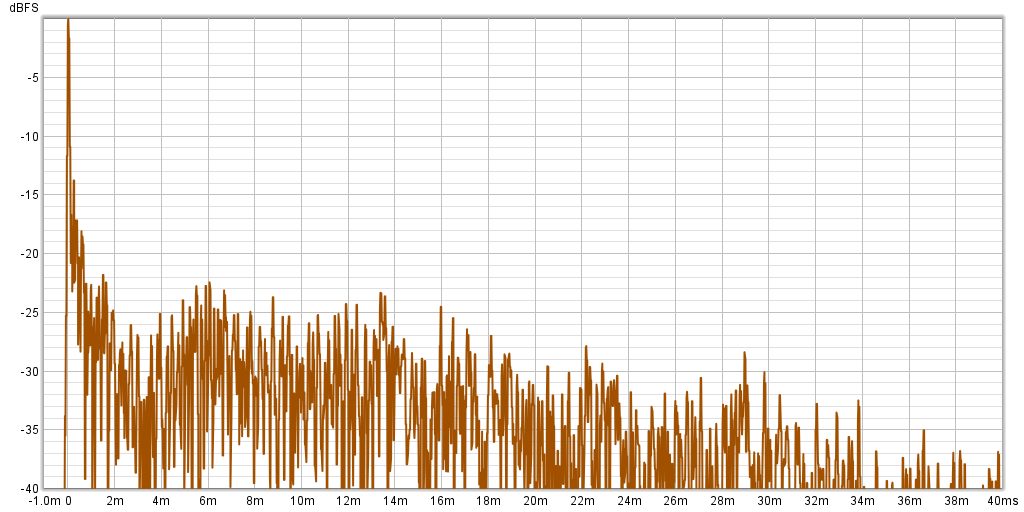
Task: Click the 14m time axis label
Action: pos(395,502)
